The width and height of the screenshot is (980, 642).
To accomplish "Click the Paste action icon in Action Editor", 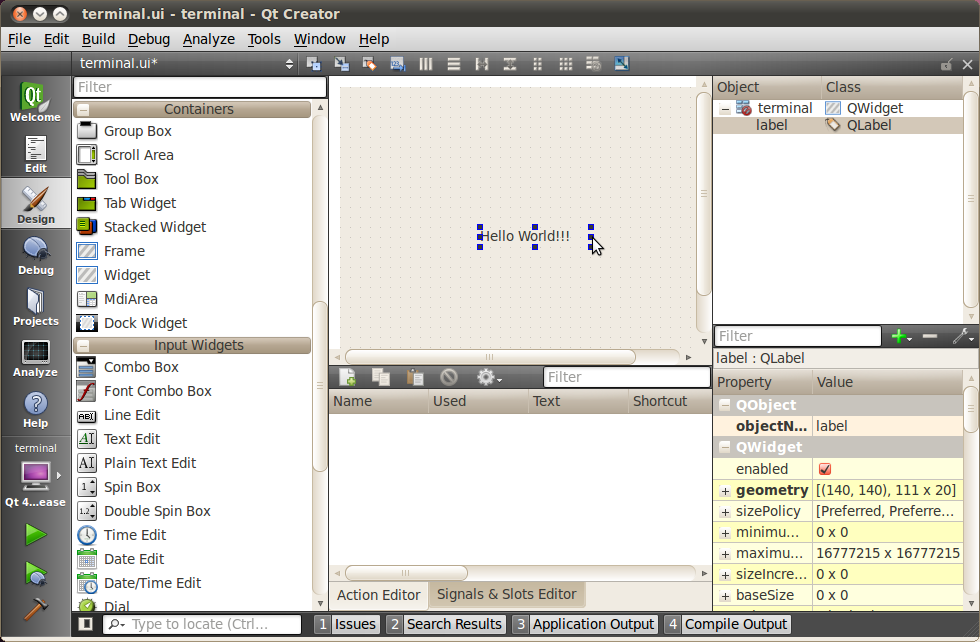I will 414,377.
